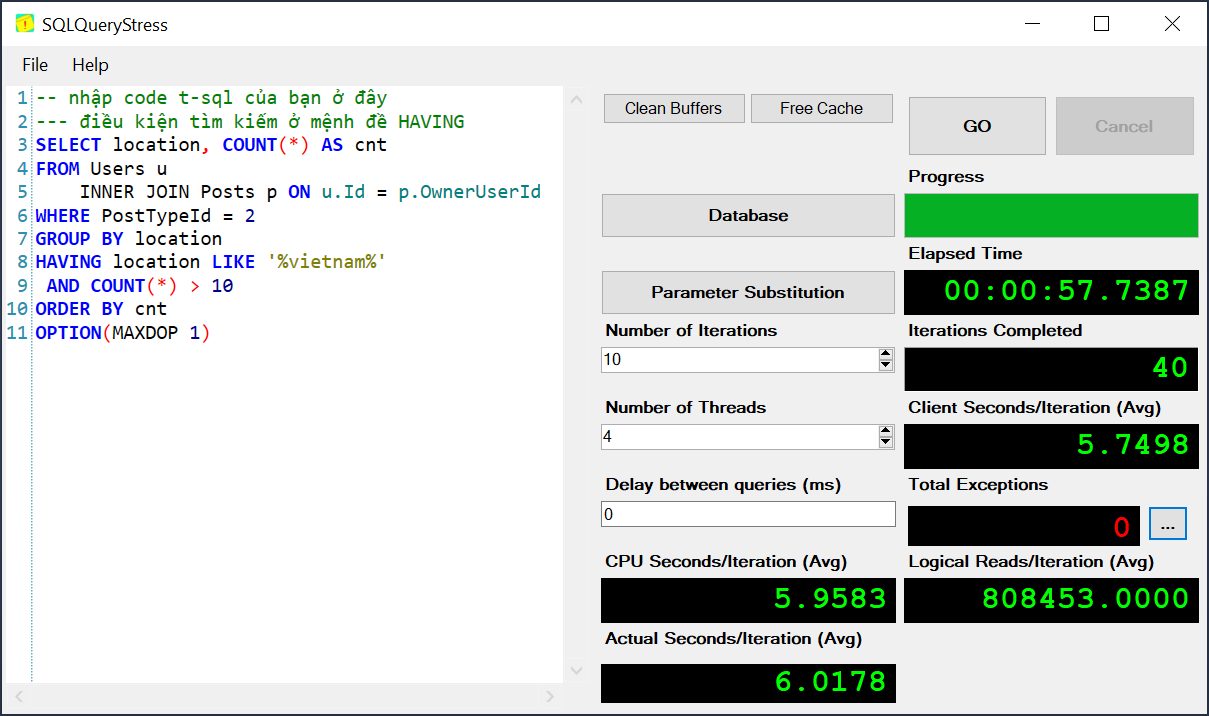
Task: Click the Free Cache button
Action: 821,108
